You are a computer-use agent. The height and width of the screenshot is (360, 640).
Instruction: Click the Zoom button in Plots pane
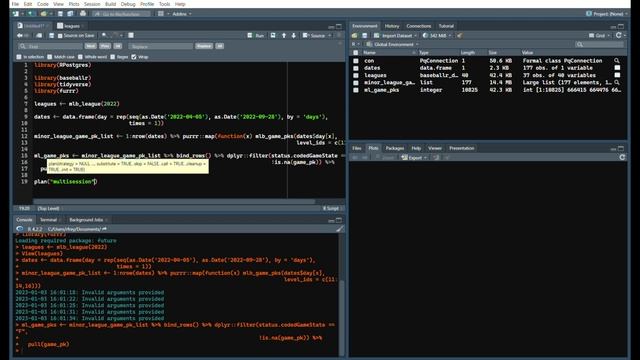[x=385, y=158]
